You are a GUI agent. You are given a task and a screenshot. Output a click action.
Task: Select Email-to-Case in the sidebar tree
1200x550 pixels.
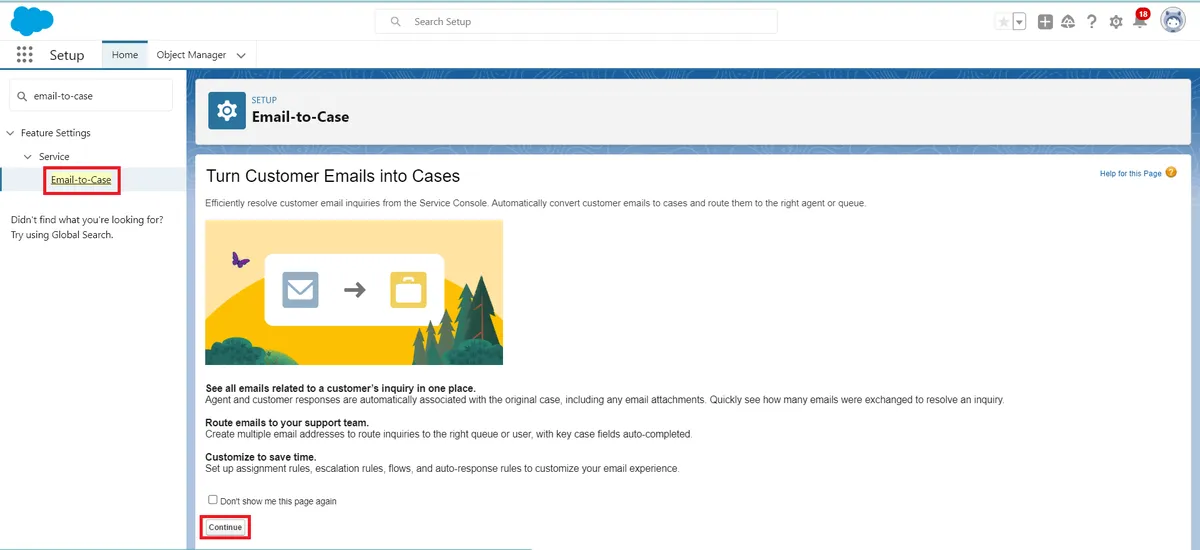pos(81,180)
